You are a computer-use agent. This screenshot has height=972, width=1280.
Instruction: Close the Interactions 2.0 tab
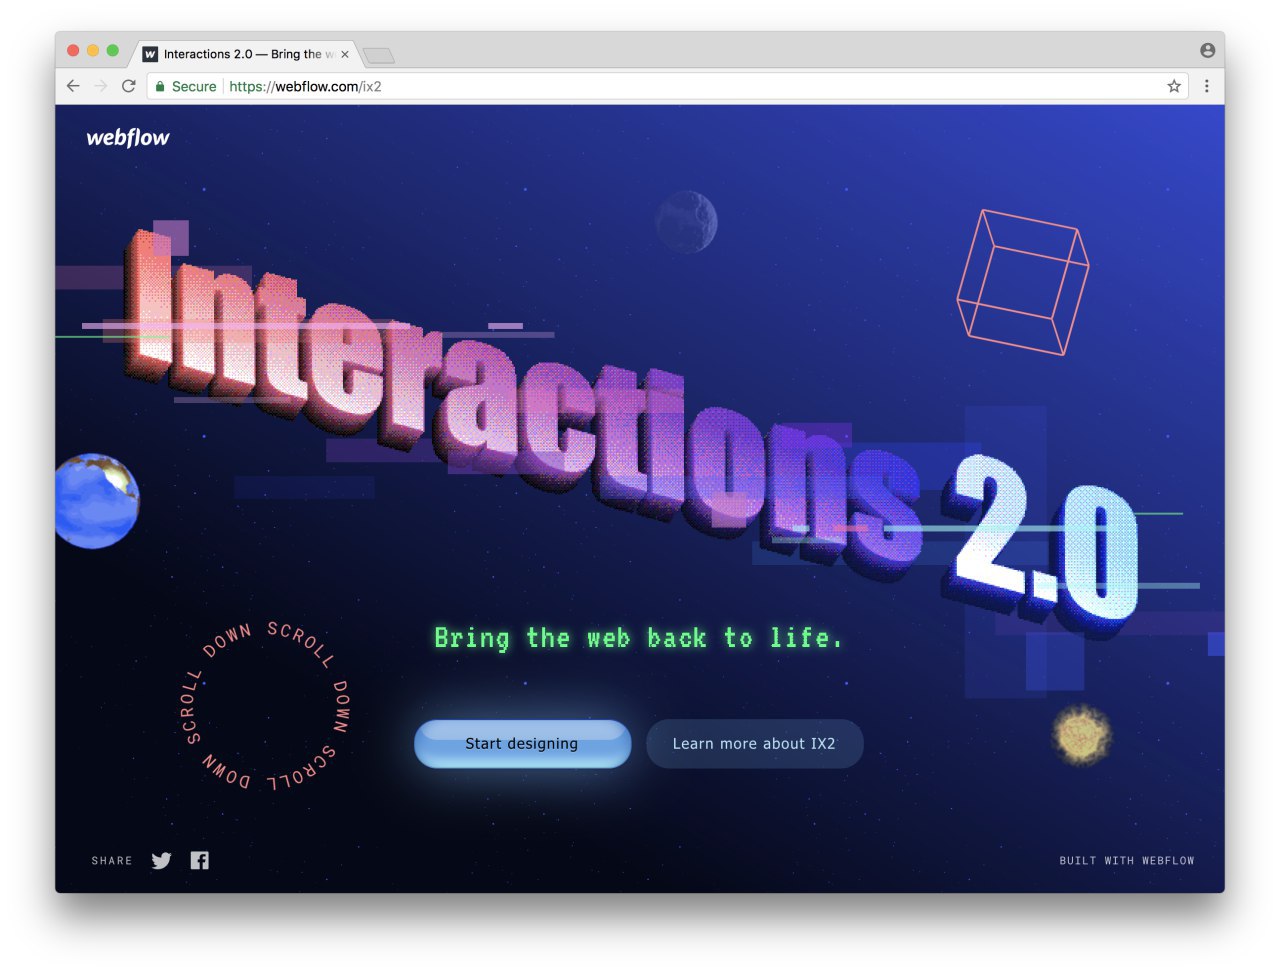(x=345, y=54)
